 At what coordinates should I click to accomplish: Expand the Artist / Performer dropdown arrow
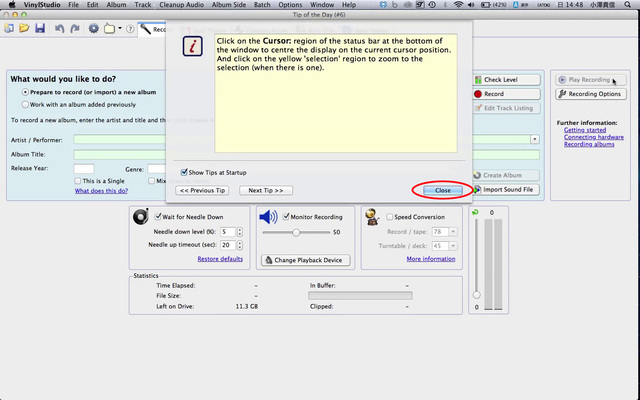[x=535, y=140]
